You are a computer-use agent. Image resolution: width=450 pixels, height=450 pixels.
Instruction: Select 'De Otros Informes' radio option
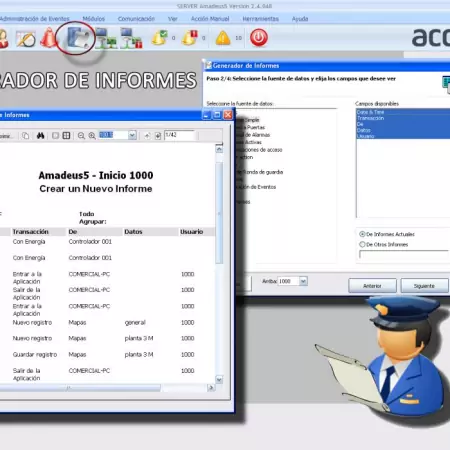coord(362,244)
